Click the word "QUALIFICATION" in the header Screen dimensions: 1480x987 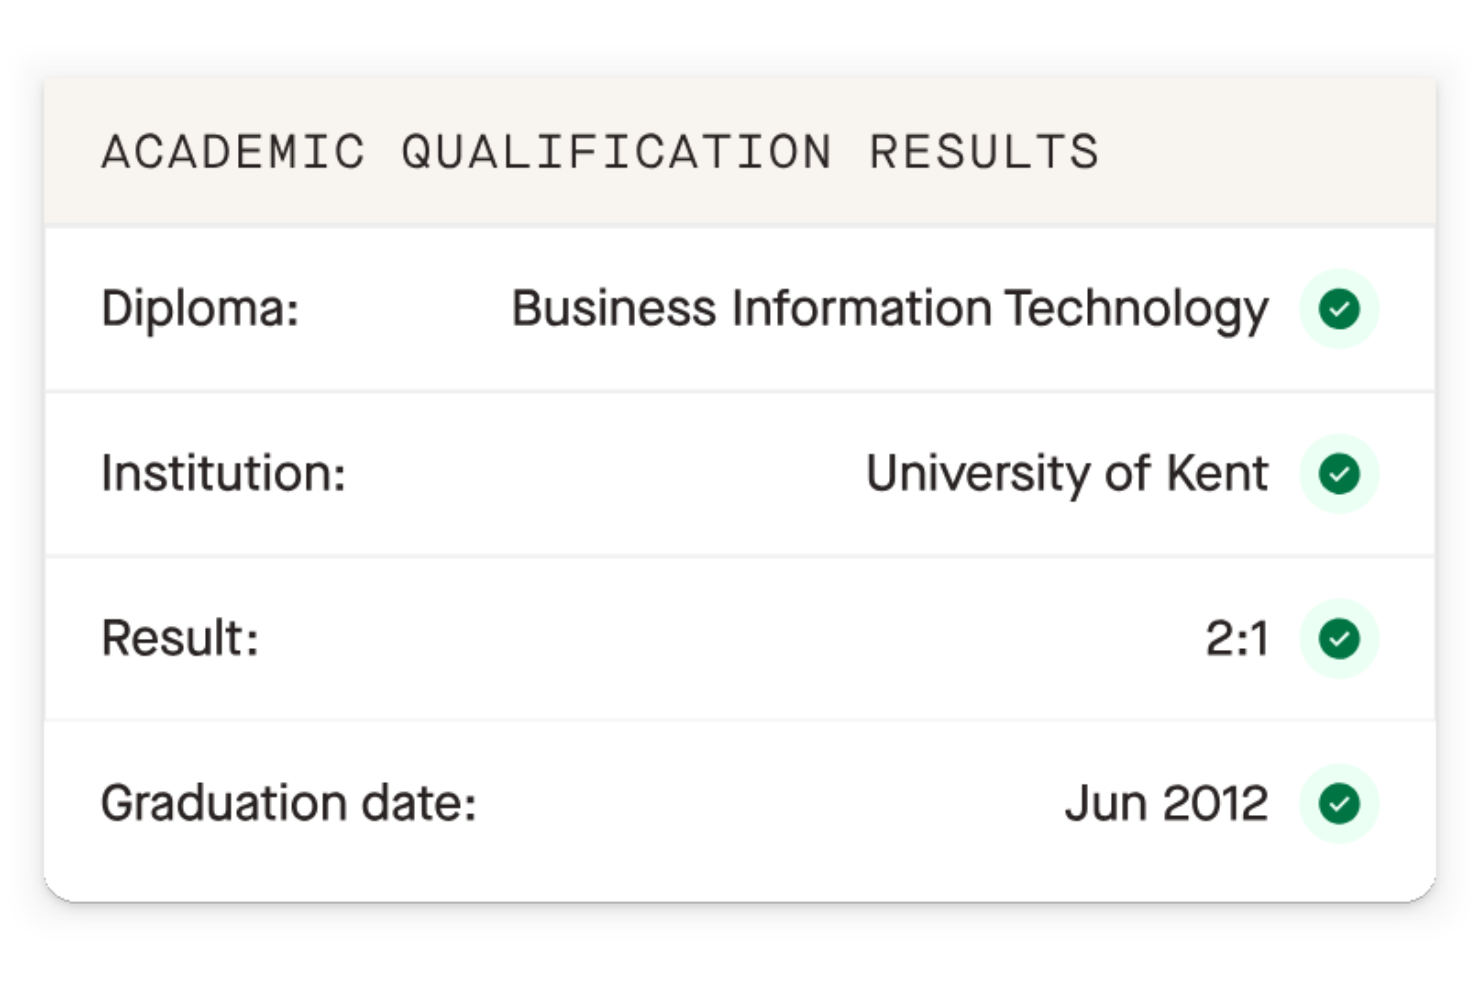[x=617, y=153]
